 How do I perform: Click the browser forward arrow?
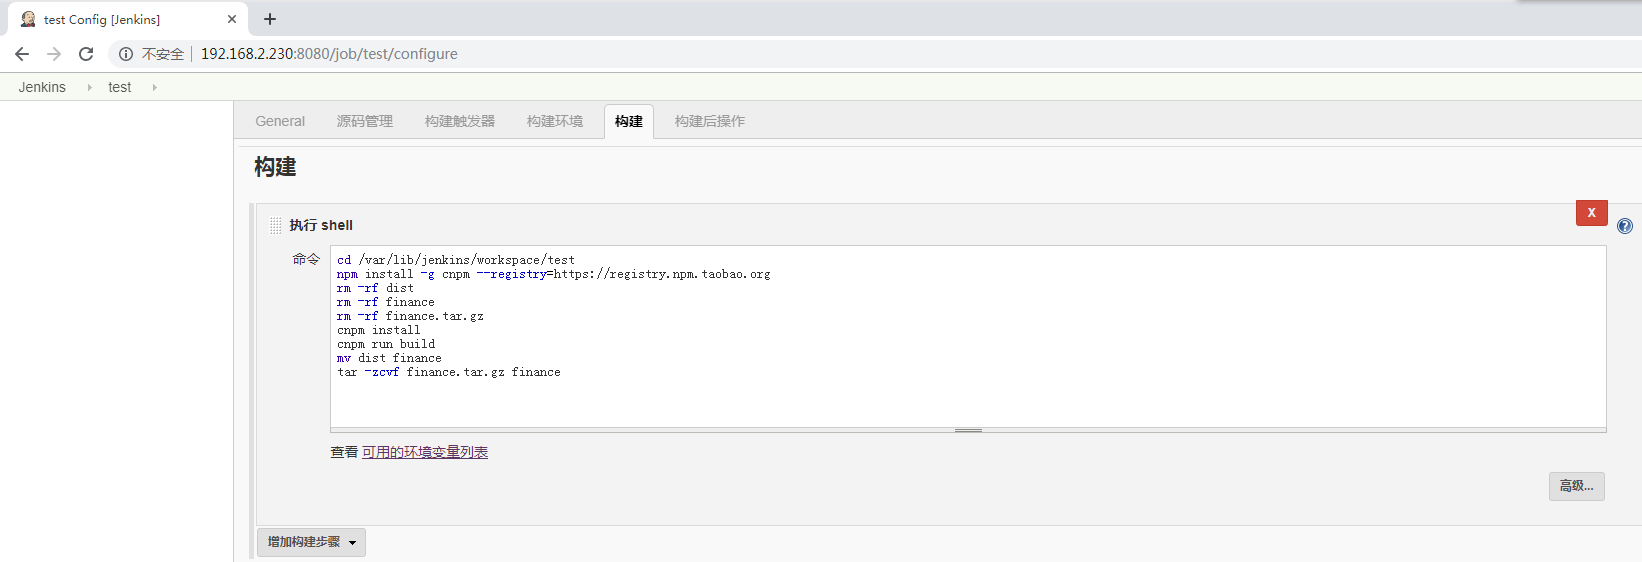[54, 54]
